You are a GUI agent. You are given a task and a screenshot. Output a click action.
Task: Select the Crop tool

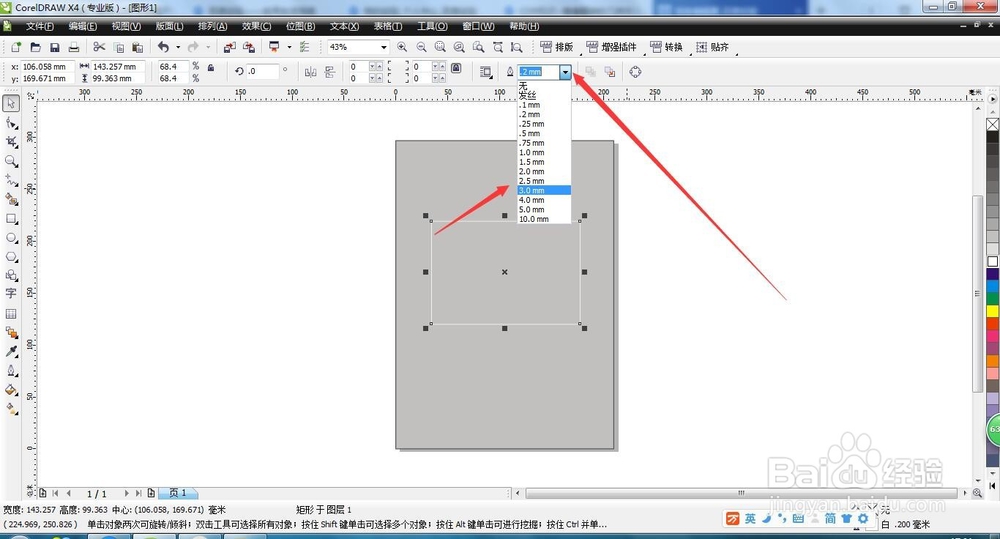tap(11, 142)
